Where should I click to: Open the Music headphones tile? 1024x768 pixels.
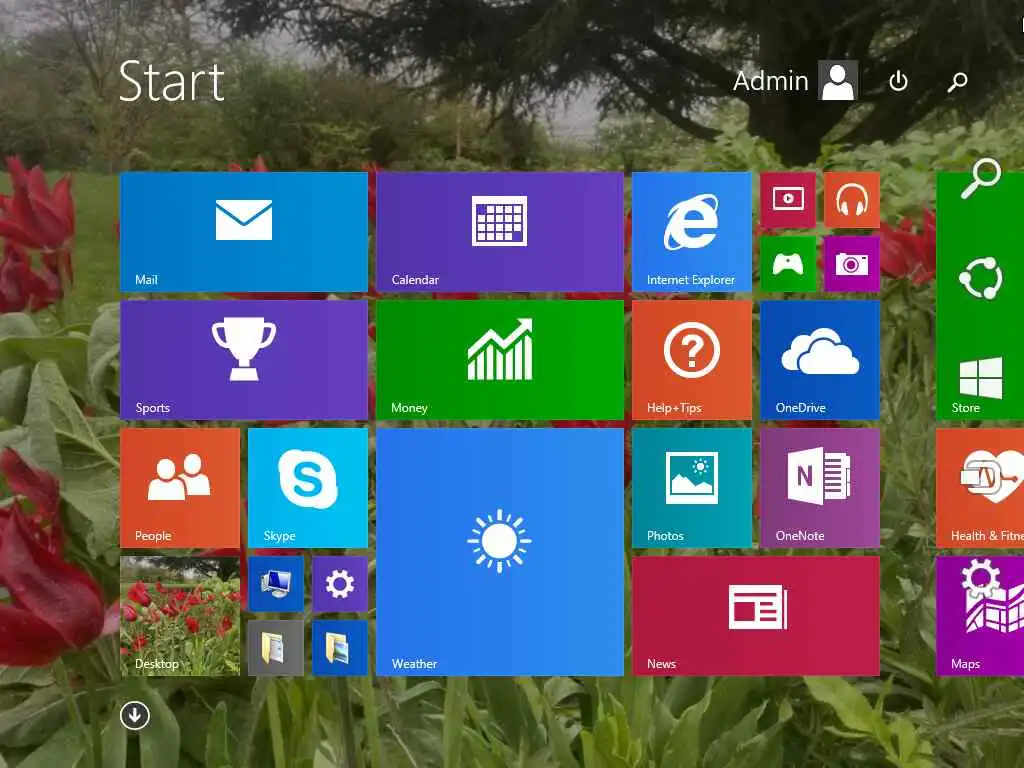[x=852, y=200]
